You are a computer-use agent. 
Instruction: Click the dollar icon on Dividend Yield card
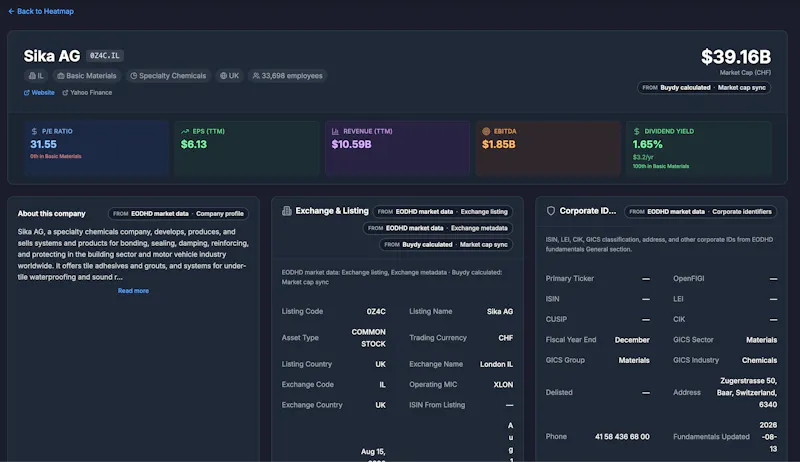637,131
